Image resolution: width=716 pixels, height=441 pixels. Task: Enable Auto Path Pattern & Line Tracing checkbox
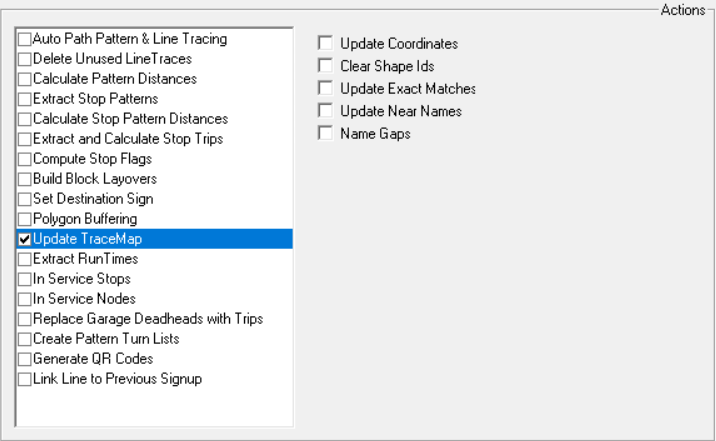25,39
